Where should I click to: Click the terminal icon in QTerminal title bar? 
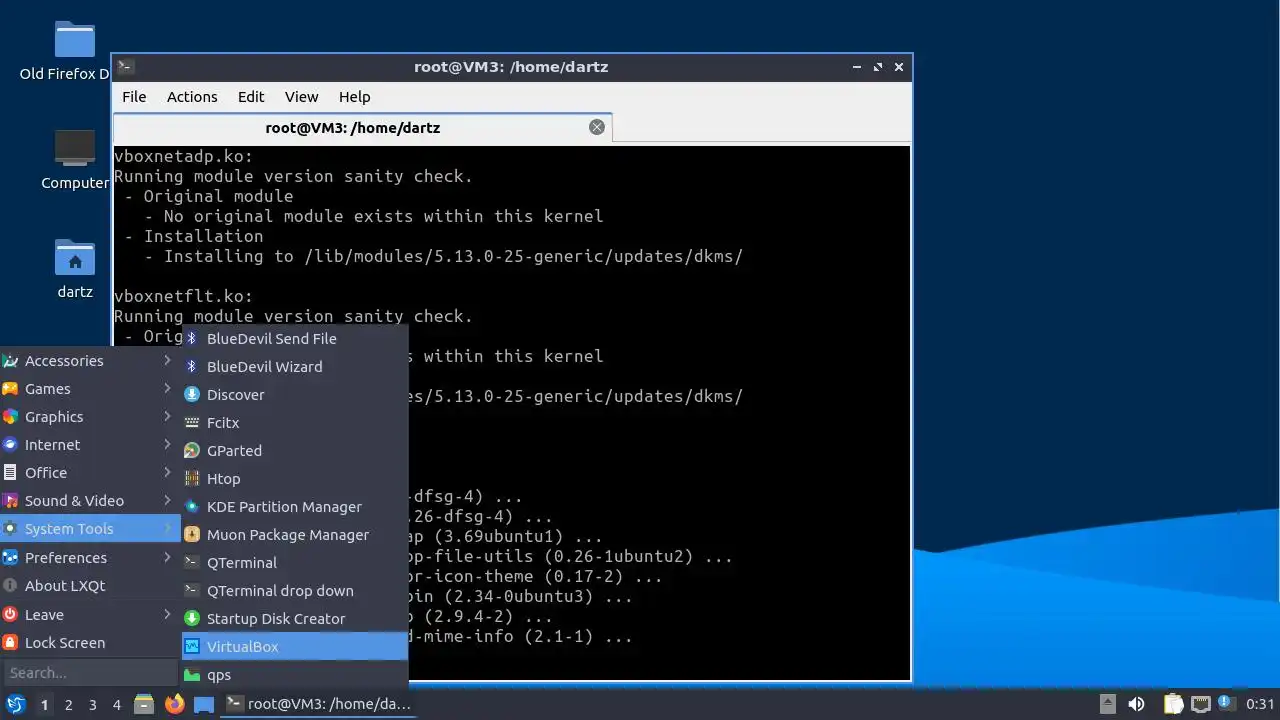coord(125,67)
